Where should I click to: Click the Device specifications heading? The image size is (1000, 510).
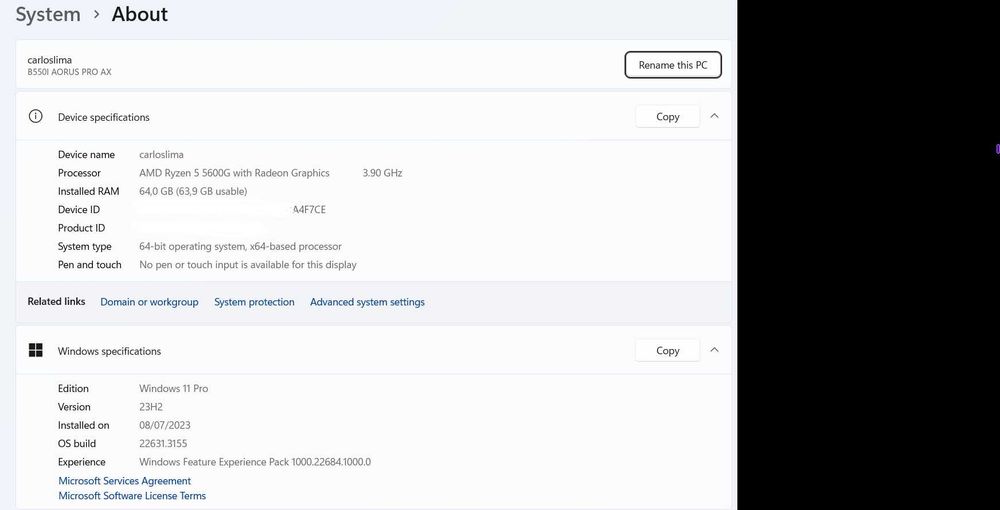tap(104, 117)
